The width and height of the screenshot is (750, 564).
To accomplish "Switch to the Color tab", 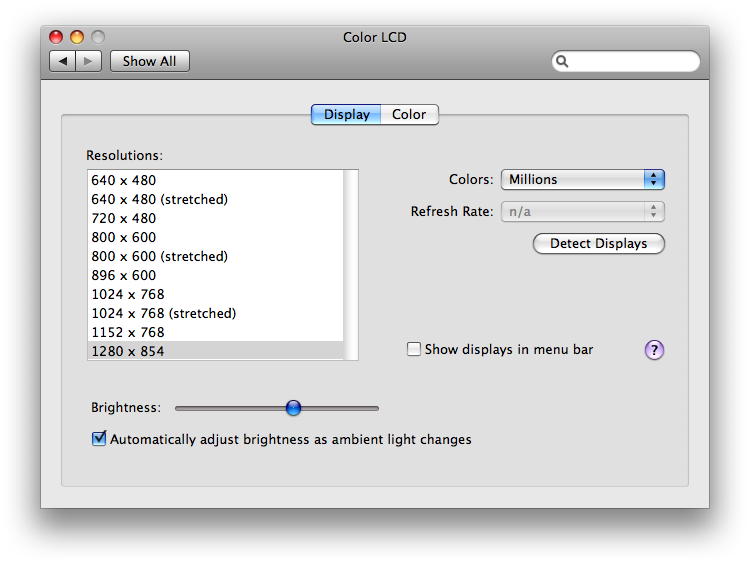I will [409, 114].
